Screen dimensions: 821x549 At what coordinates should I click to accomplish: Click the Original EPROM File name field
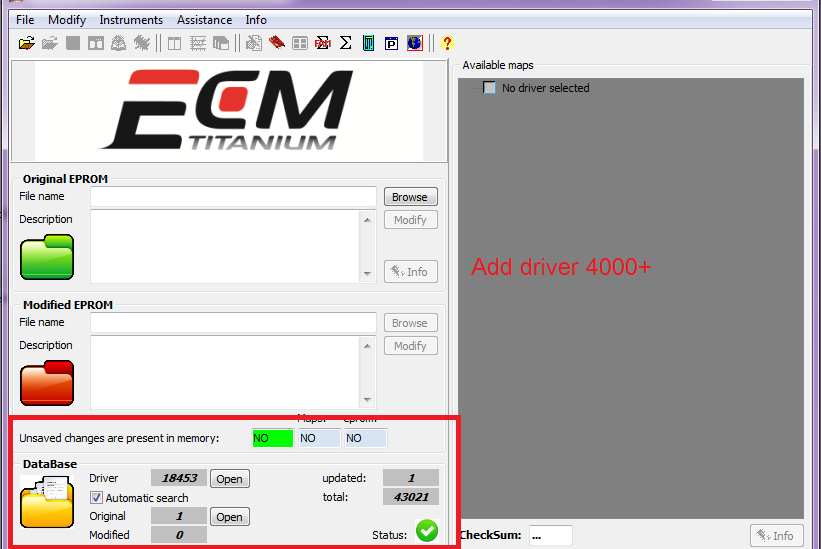(233, 197)
